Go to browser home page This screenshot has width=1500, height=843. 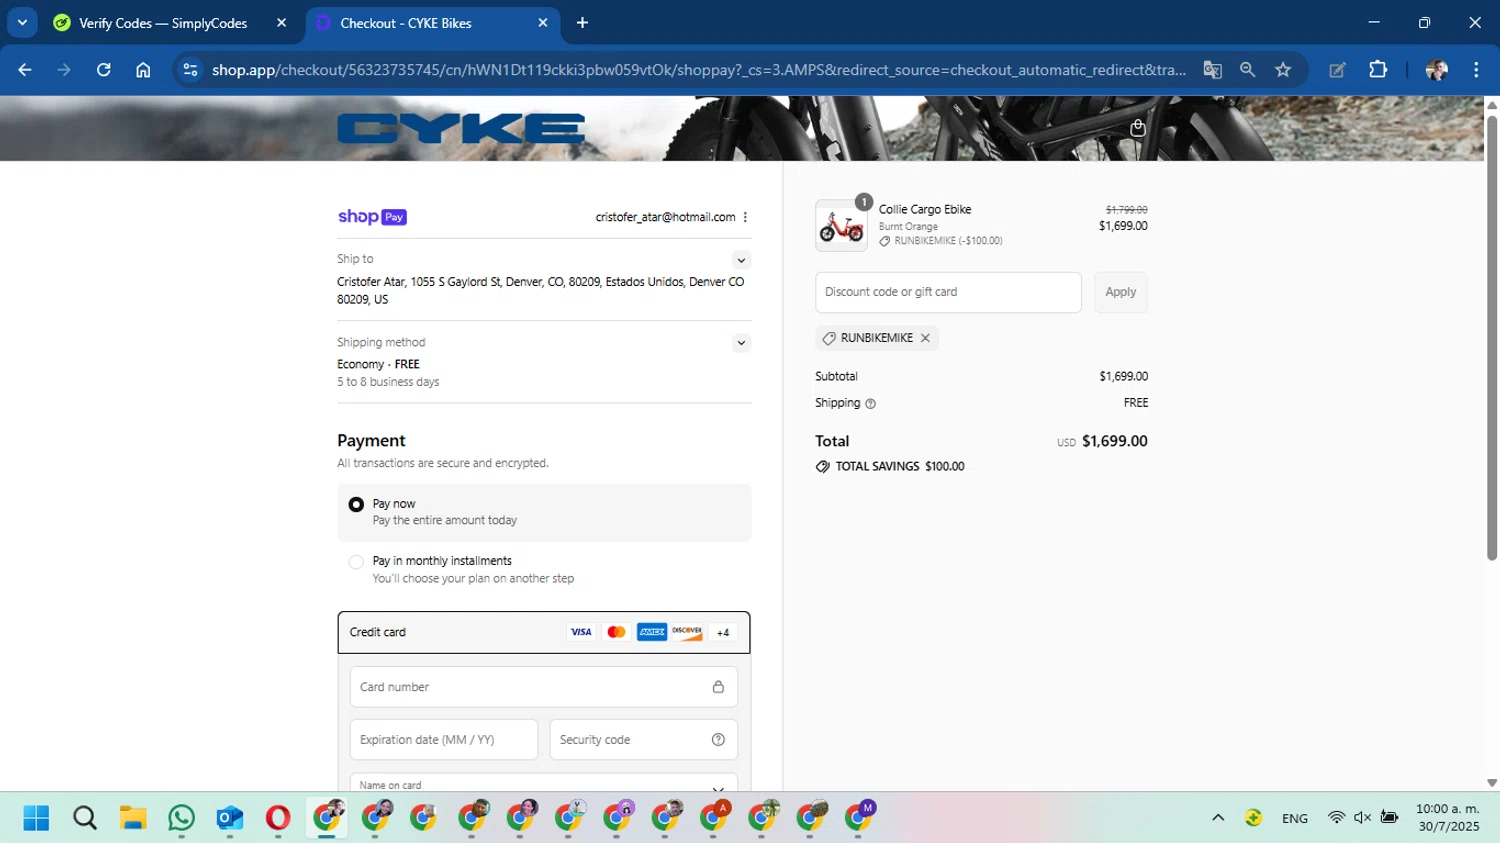143,70
